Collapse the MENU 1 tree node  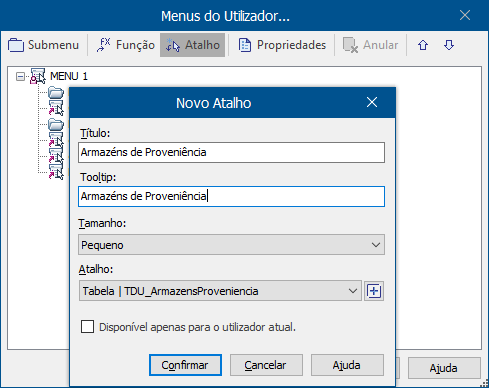pos(20,76)
